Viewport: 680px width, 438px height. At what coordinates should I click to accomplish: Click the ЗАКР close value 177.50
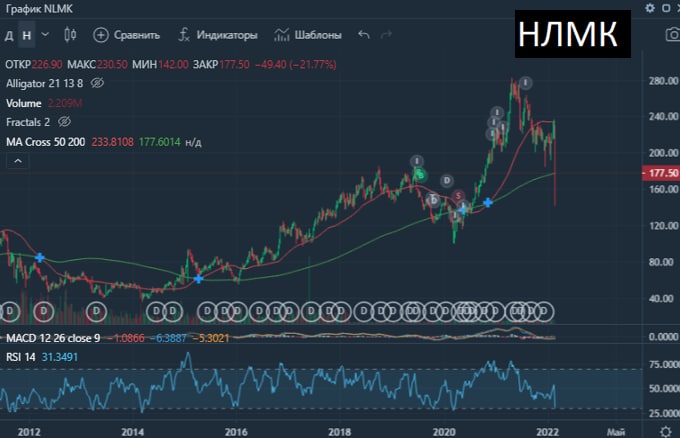235,65
